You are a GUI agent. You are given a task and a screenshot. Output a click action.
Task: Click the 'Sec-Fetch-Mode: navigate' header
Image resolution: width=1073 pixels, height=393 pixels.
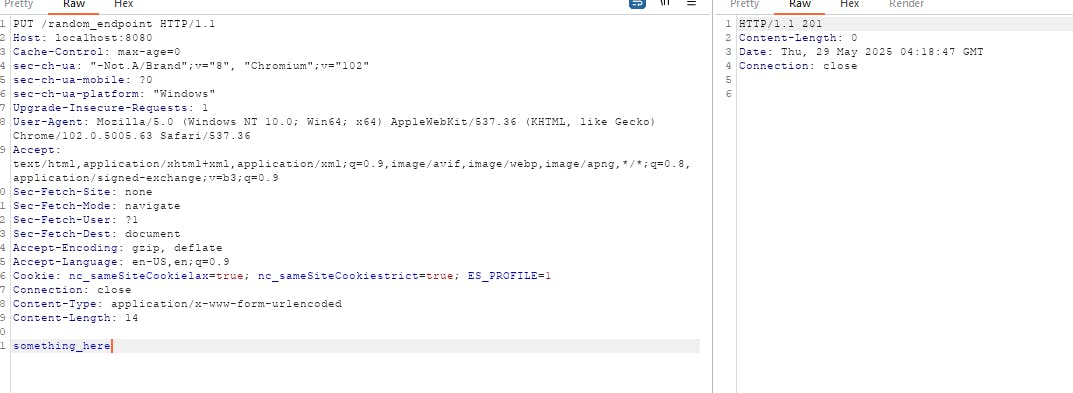coord(96,206)
